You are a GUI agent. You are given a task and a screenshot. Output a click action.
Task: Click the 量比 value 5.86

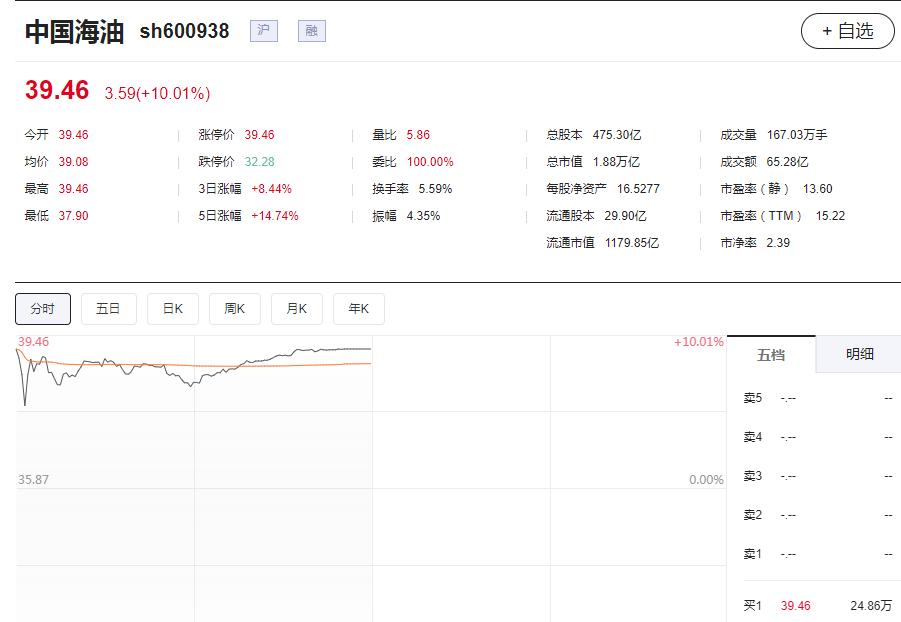point(418,135)
